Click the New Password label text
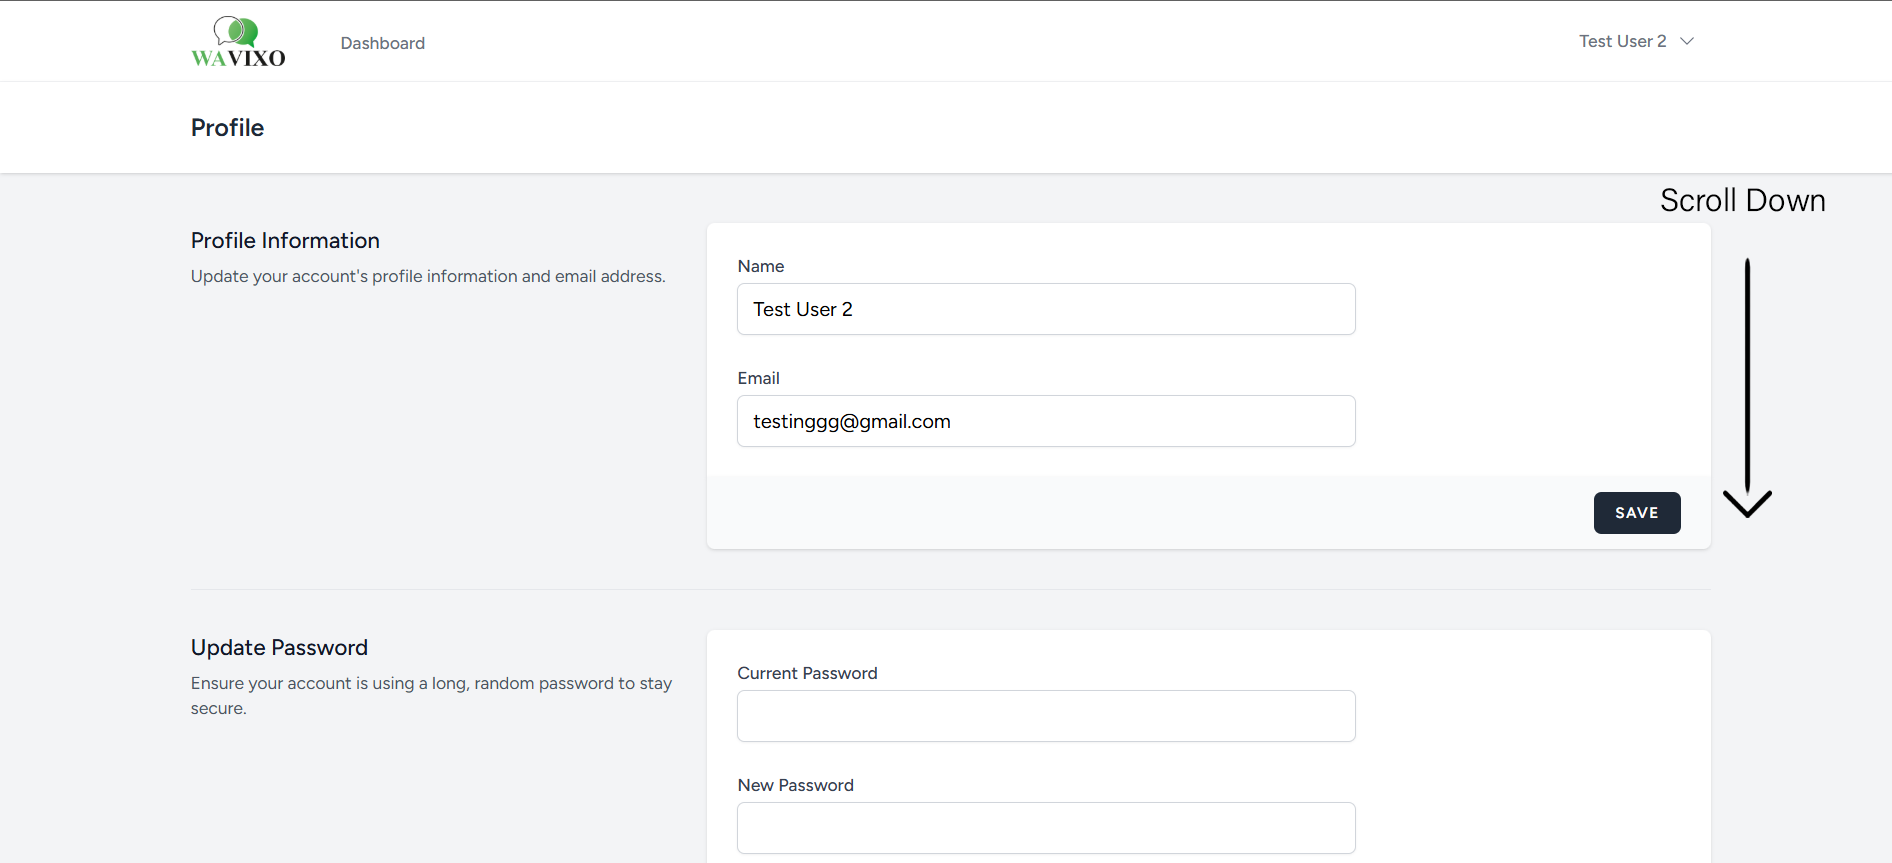Image resolution: width=1892 pixels, height=863 pixels. pyautogui.click(x=795, y=785)
